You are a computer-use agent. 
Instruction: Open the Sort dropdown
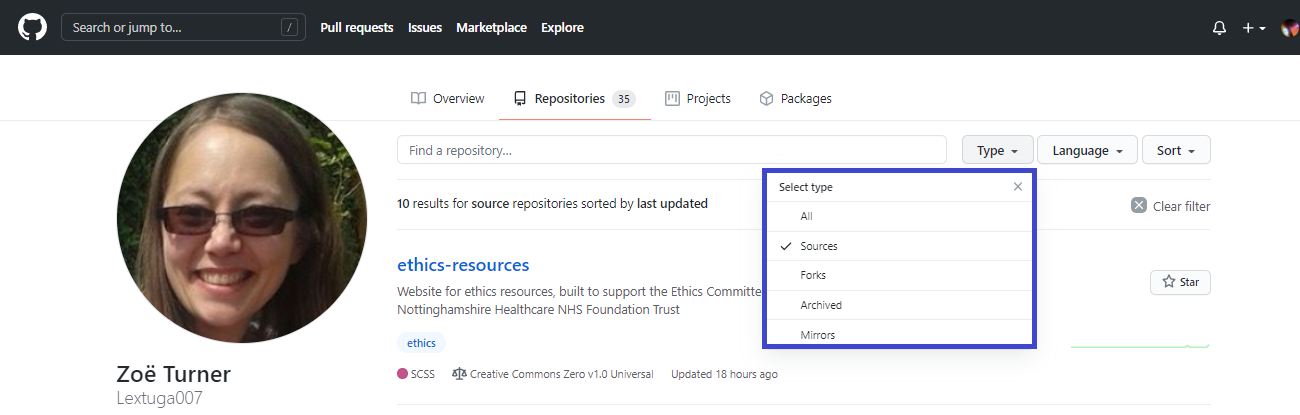click(x=1176, y=150)
